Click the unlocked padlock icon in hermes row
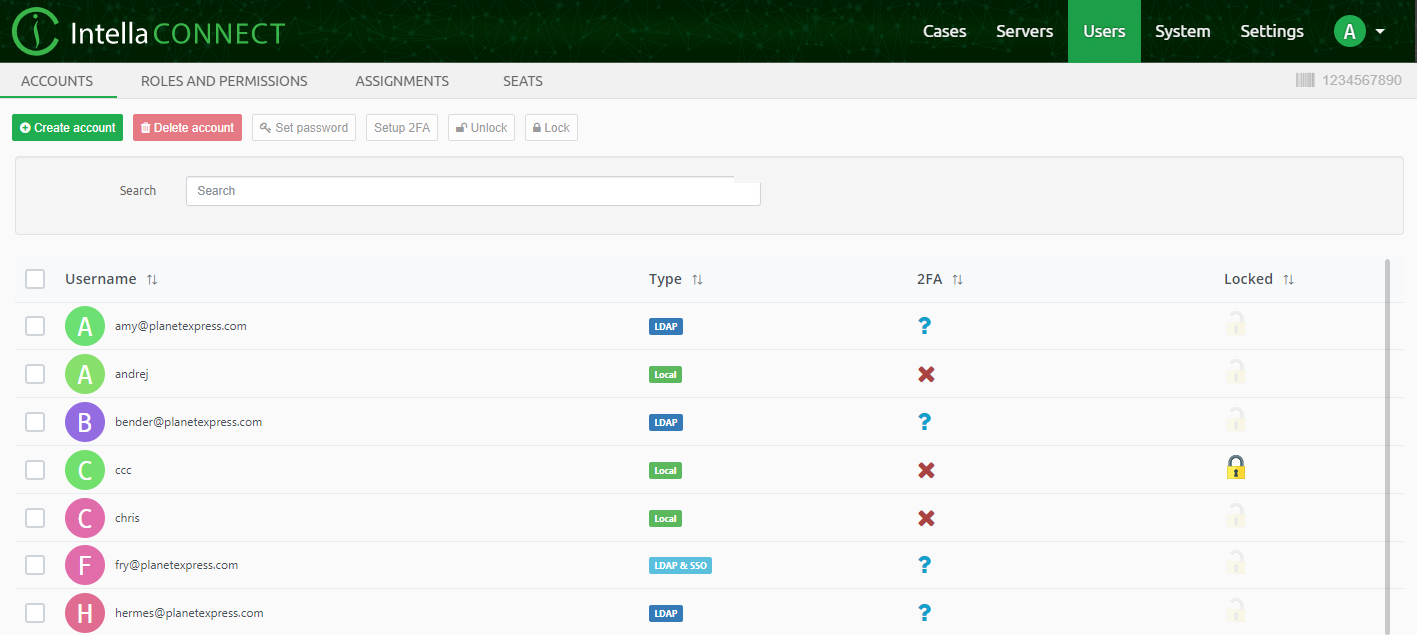The width and height of the screenshot is (1417, 635). tap(1236, 611)
